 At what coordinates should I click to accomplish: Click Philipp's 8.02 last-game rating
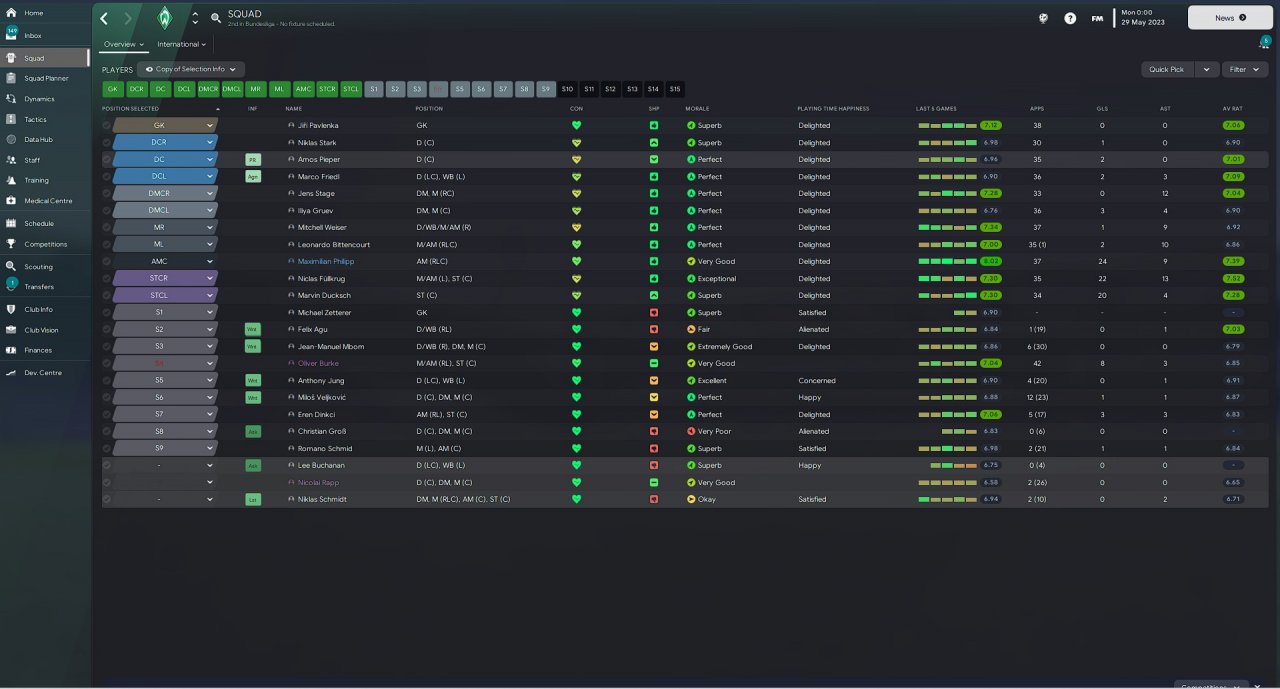[991, 262]
